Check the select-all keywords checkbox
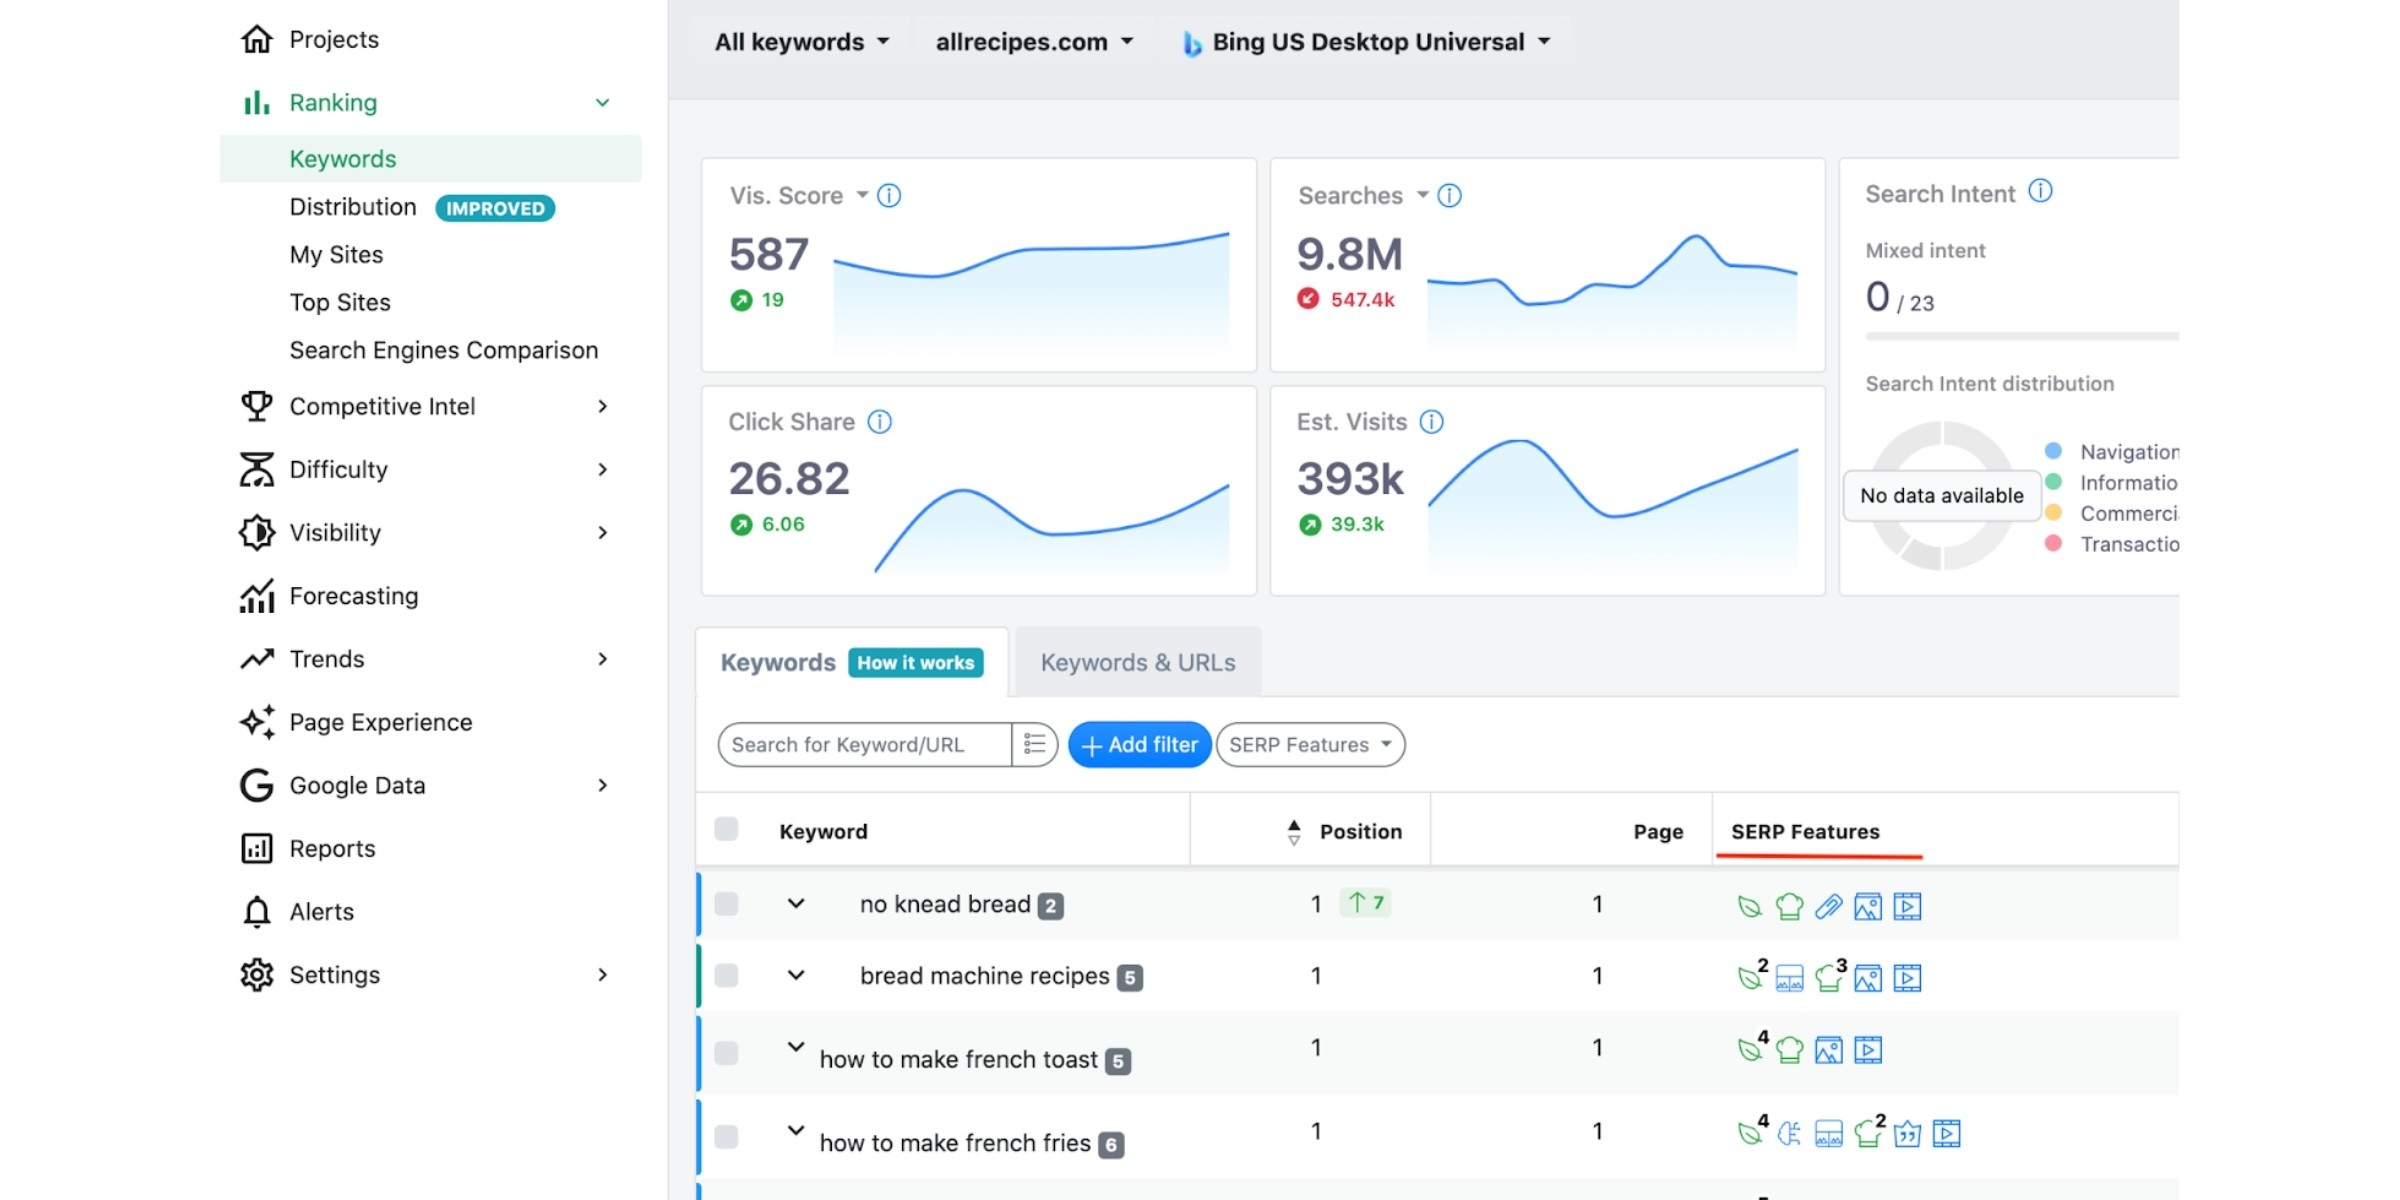This screenshot has height=1200, width=2400. tap(727, 829)
